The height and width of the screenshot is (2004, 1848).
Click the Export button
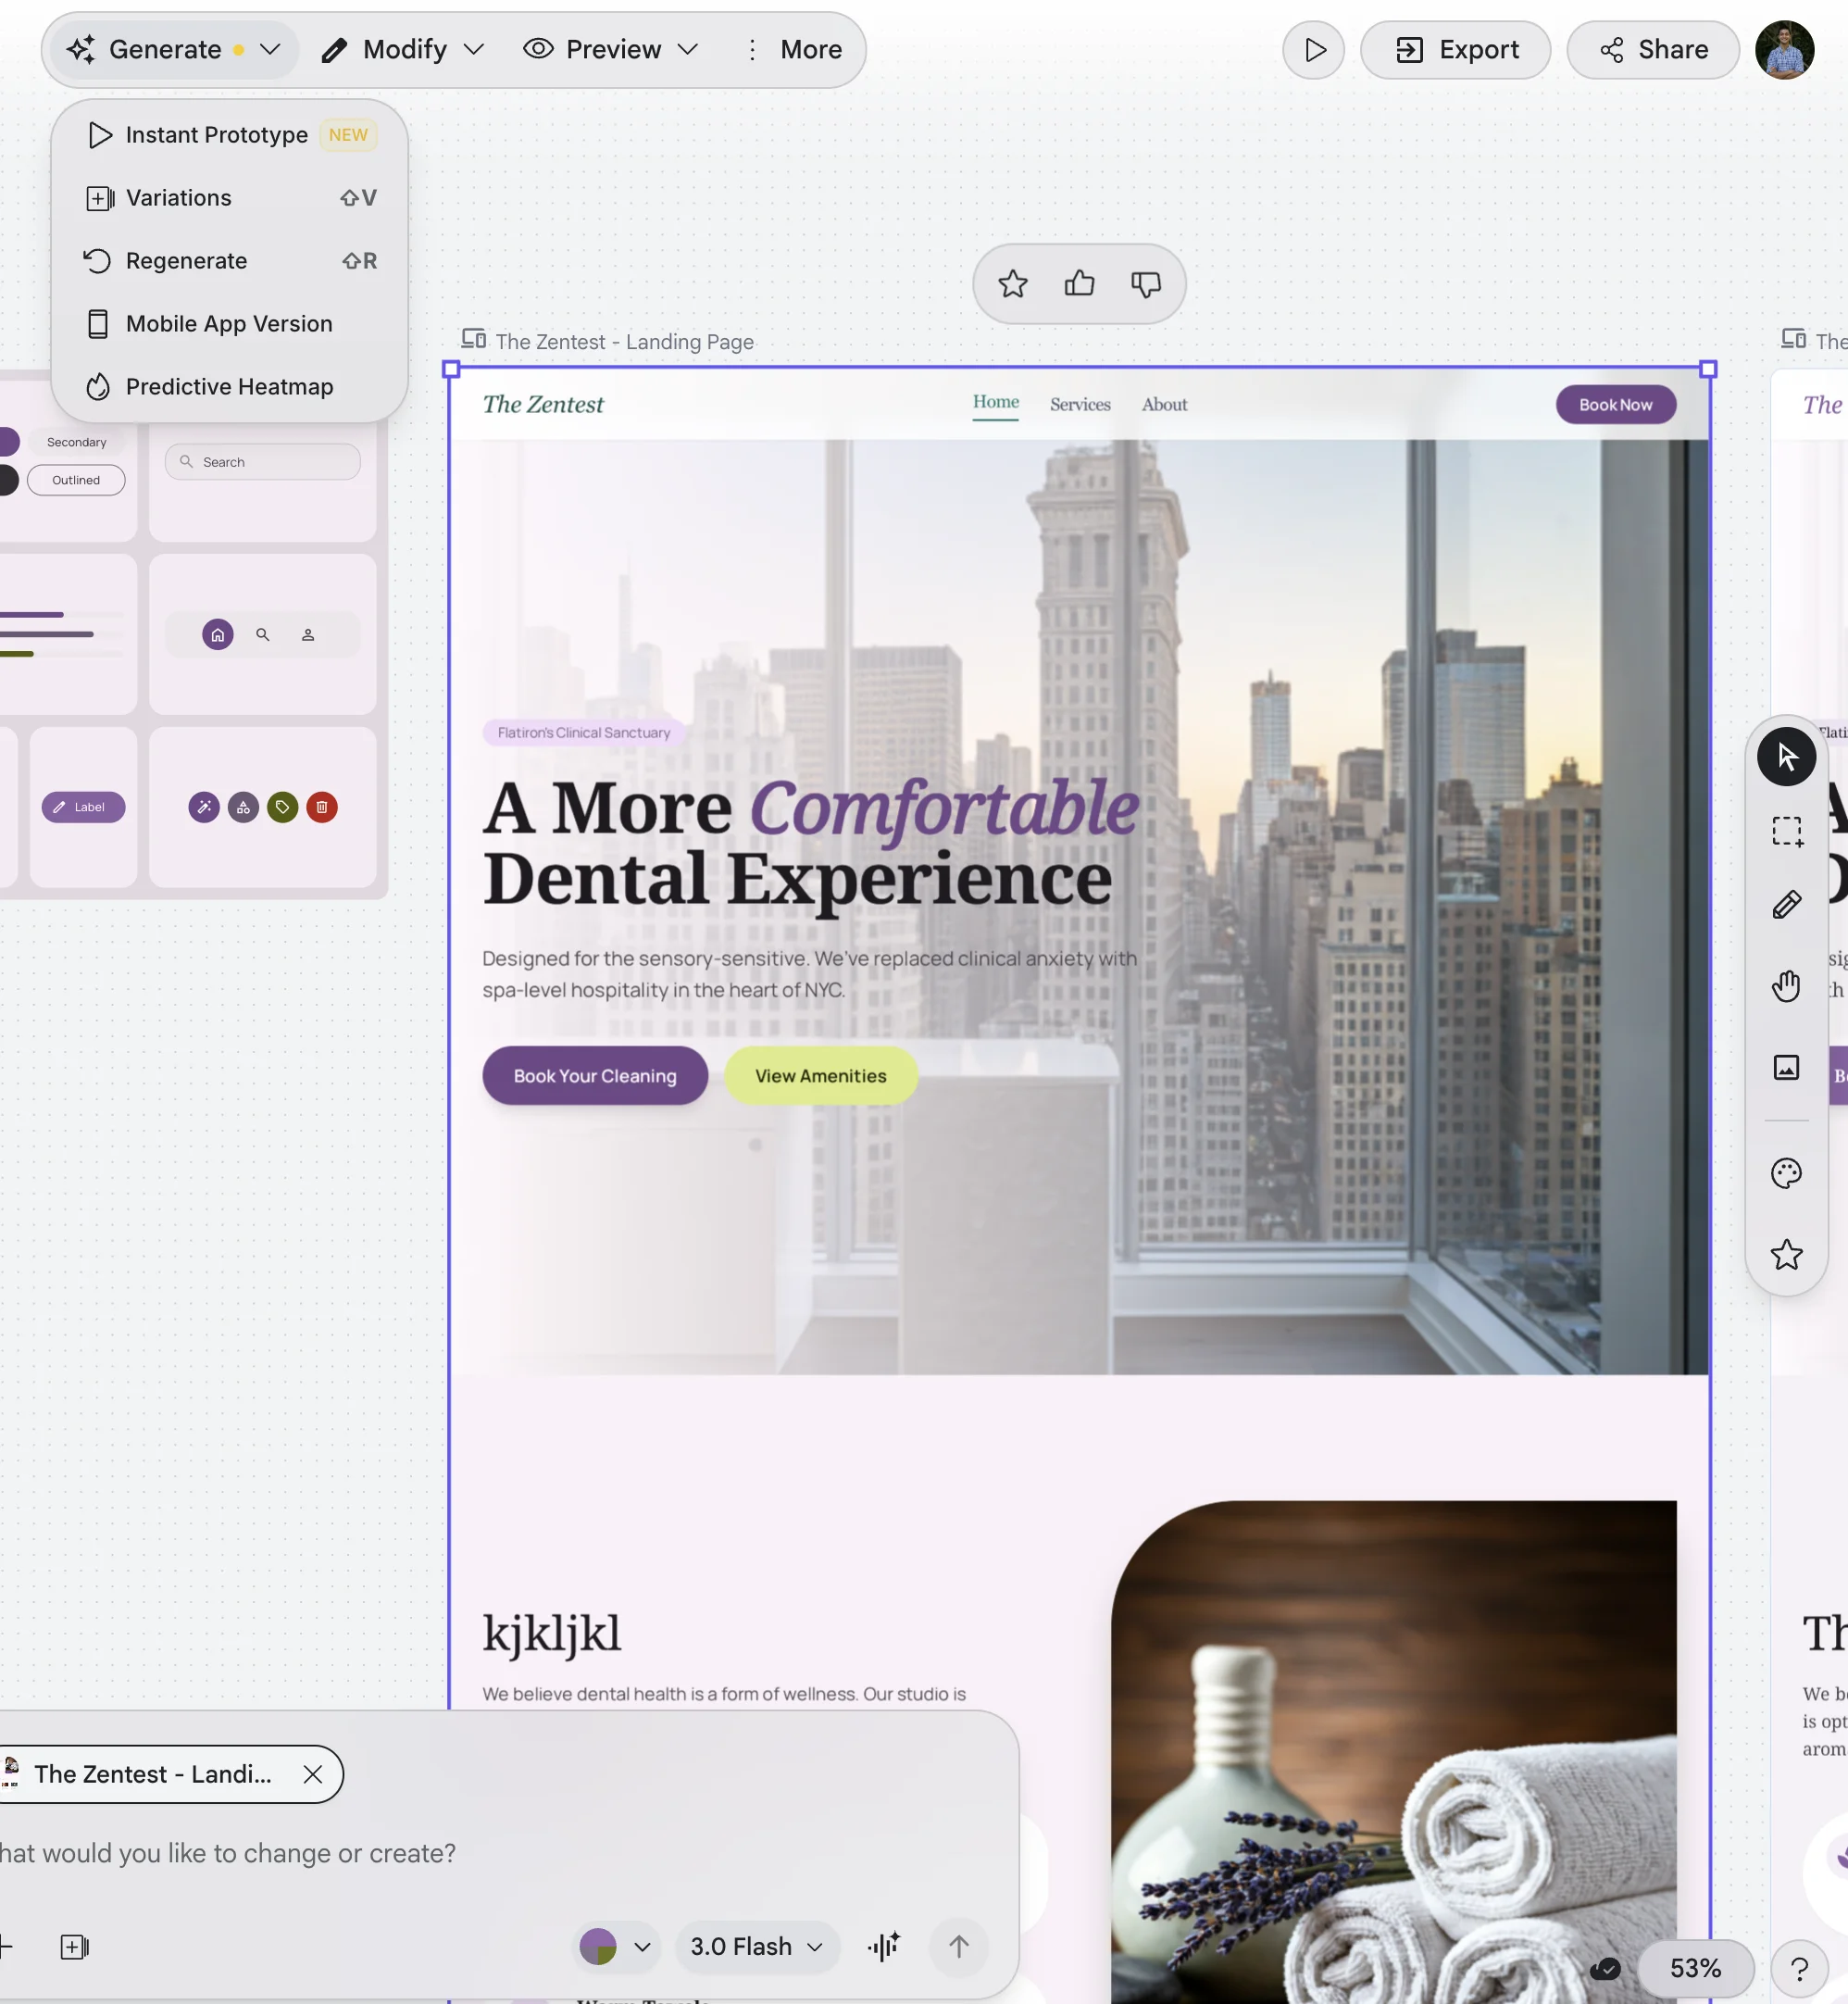[x=1455, y=50]
